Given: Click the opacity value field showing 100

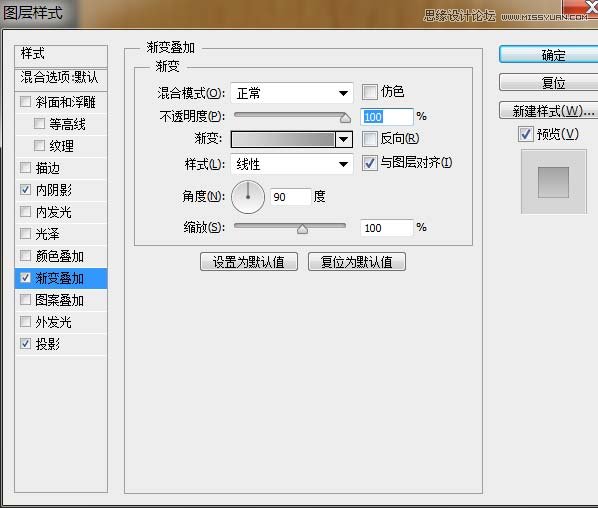Looking at the screenshot, I should click(387, 117).
